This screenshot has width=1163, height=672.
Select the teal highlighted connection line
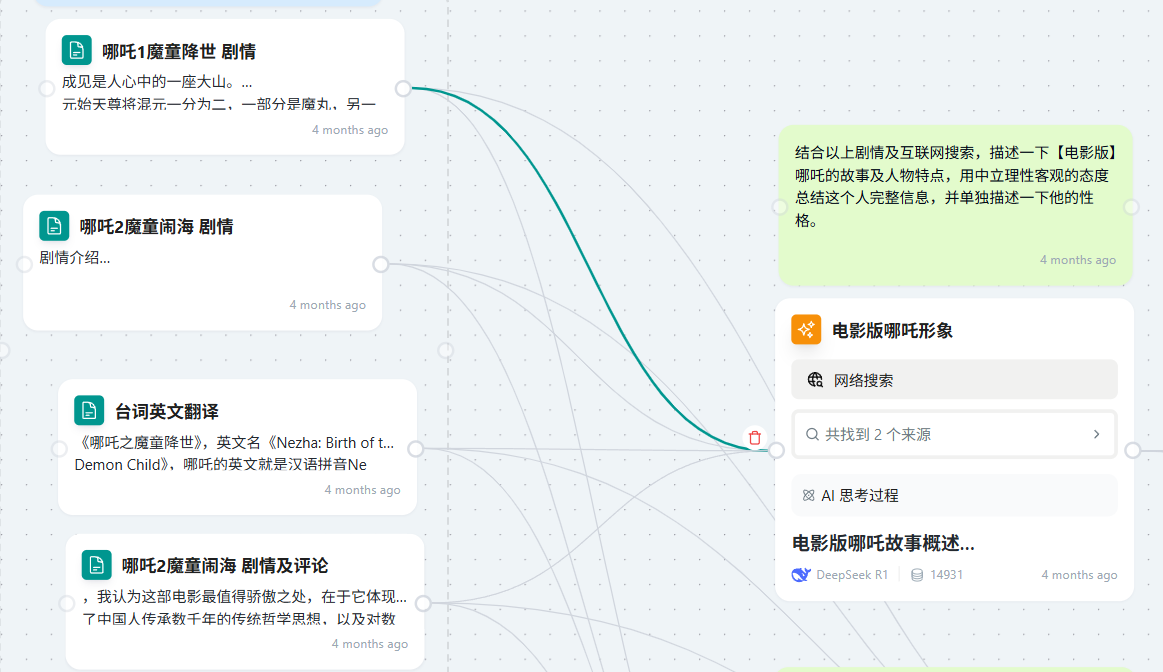point(590,269)
